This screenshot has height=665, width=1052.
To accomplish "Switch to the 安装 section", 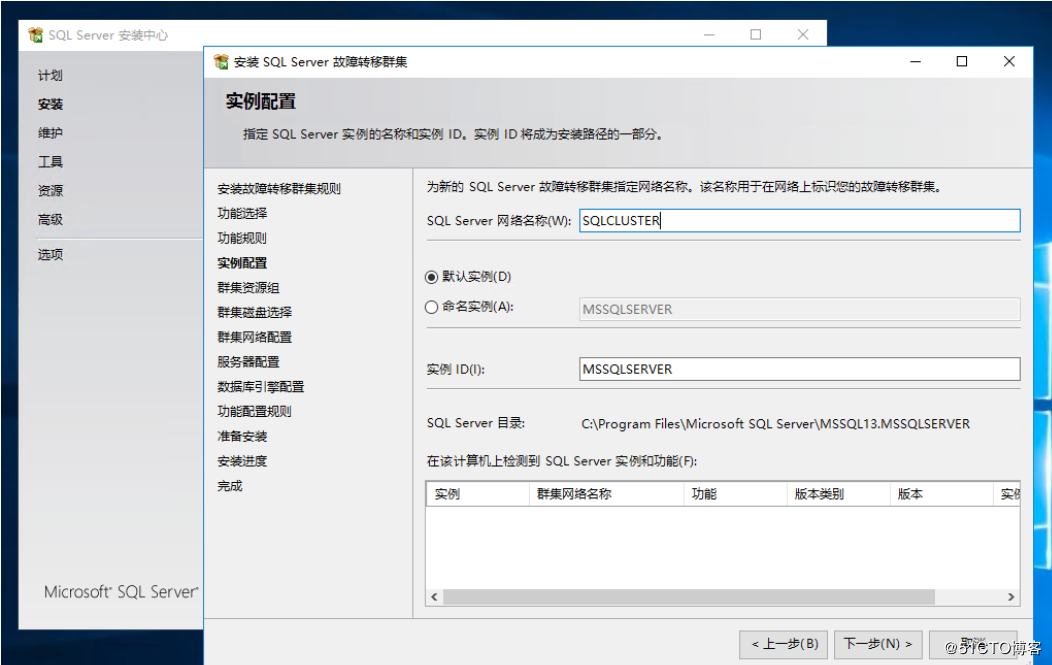I will click(x=50, y=104).
